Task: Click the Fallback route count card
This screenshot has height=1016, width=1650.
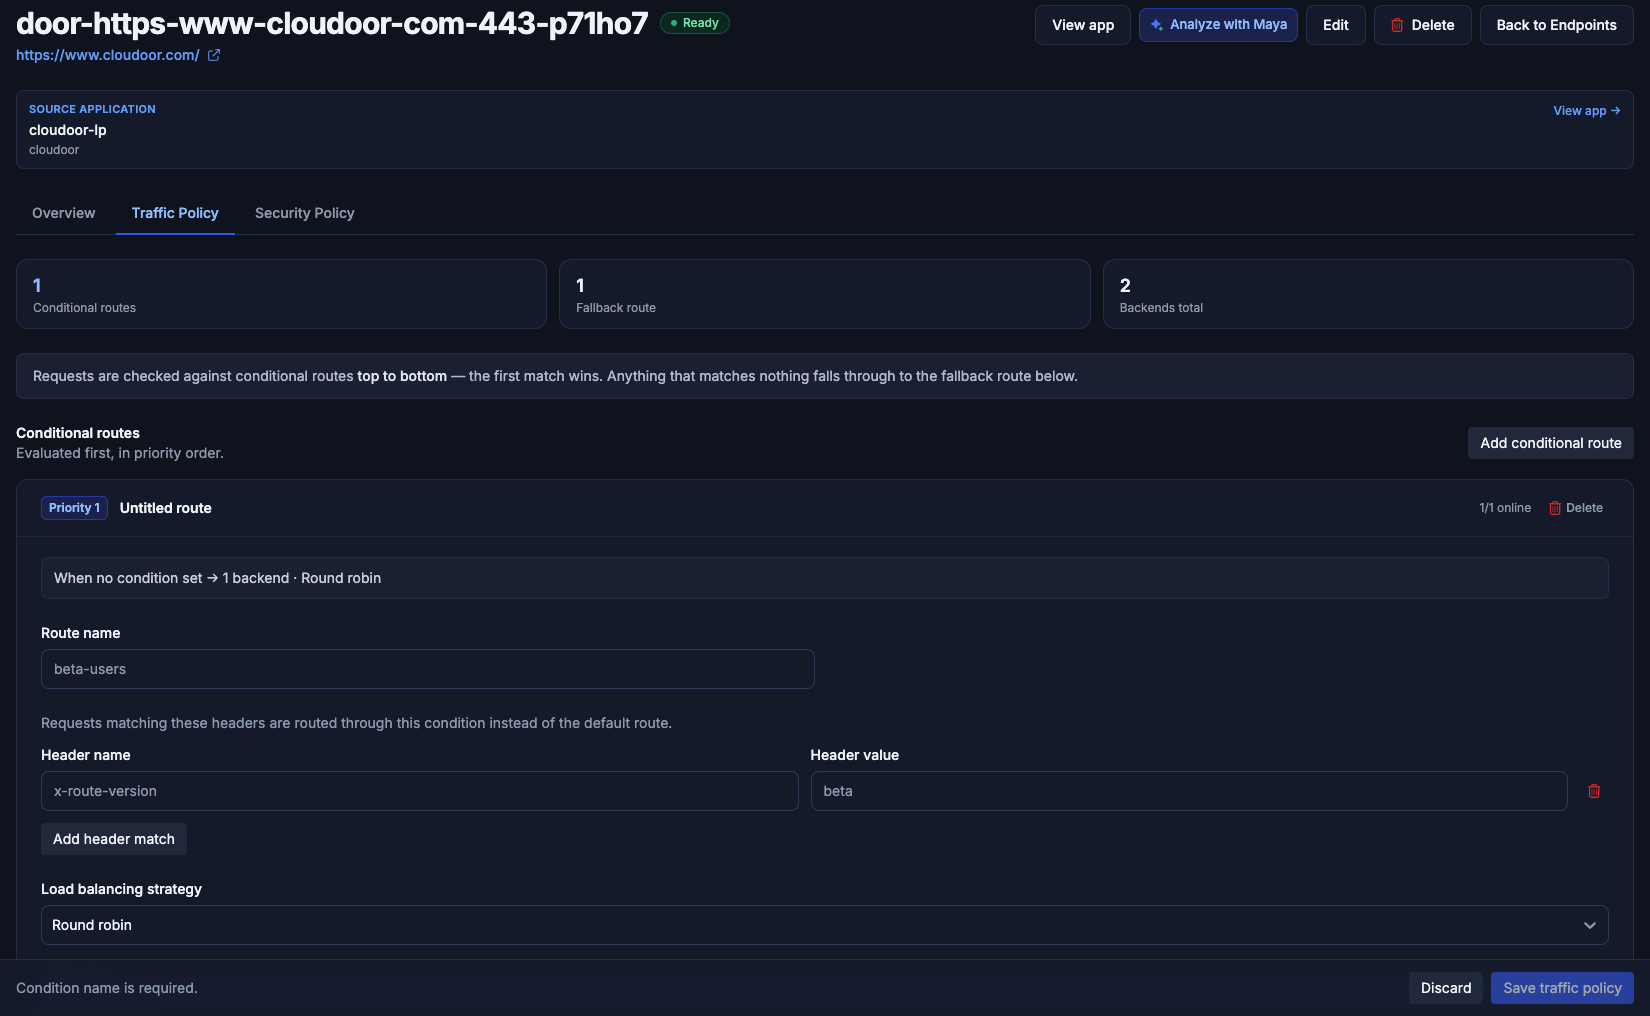Action: (x=825, y=294)
